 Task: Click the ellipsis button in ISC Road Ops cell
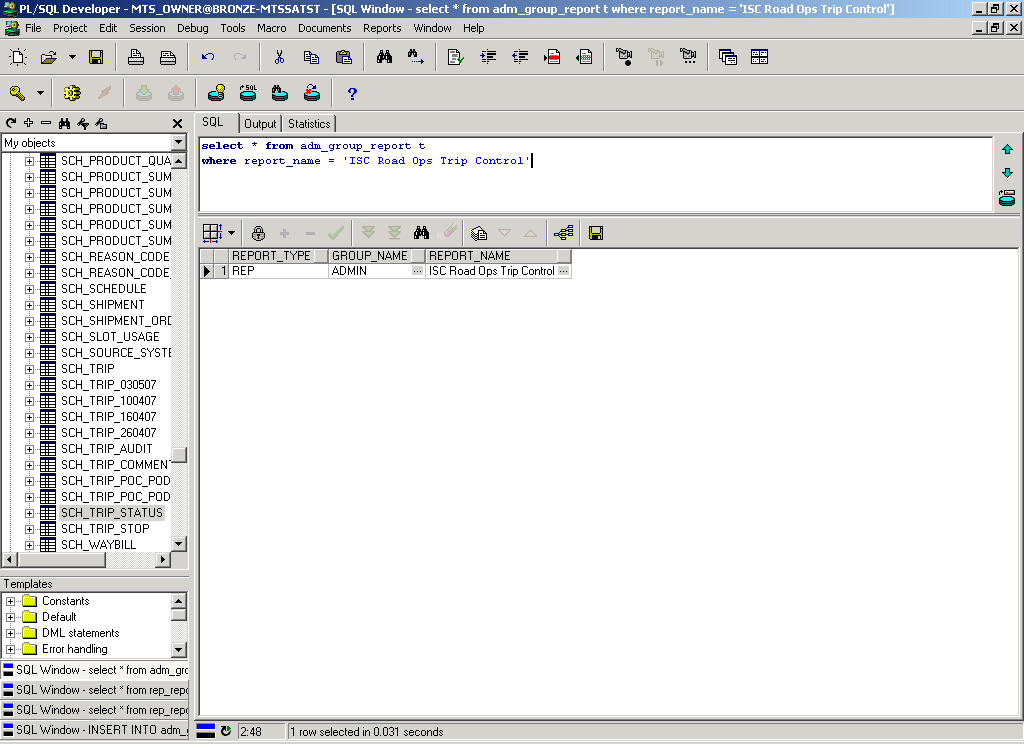pyautogui.click(x=564, y=271)
